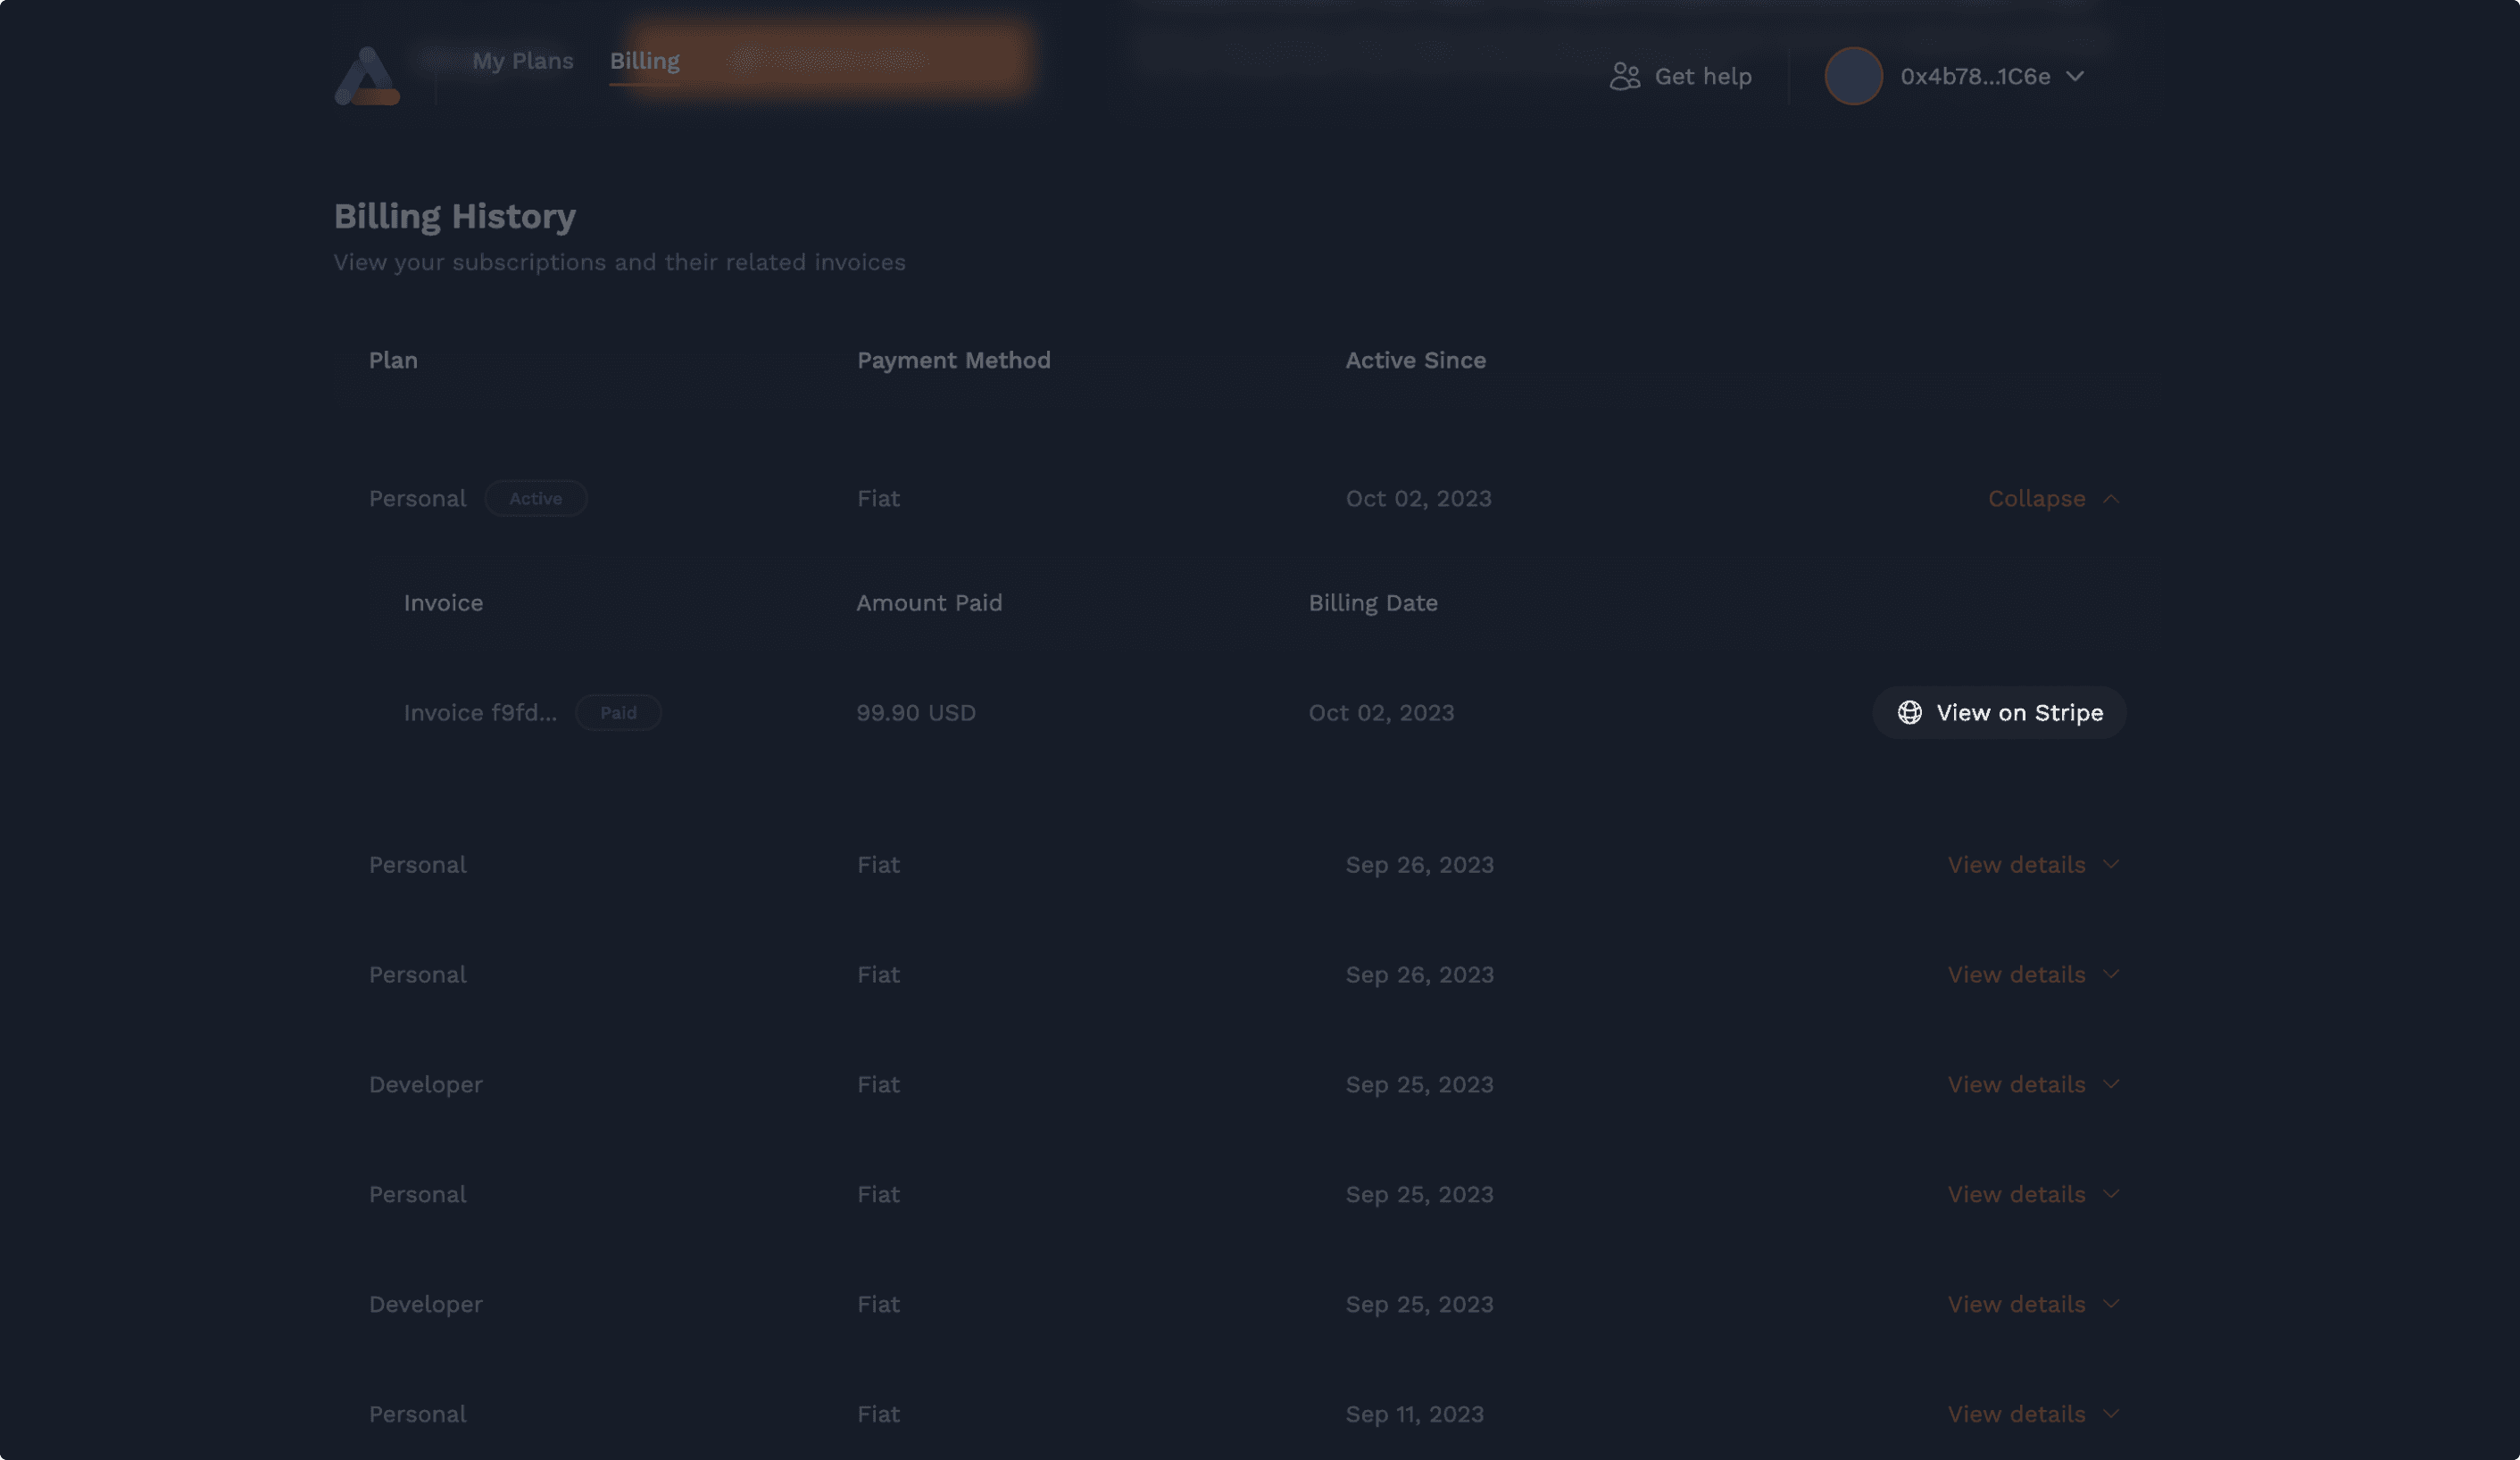The width and height of the screenshot is (2520, 1460).
Task: Click the Get help people icon
Action: pyautogui.click(x=1624, y=75)
